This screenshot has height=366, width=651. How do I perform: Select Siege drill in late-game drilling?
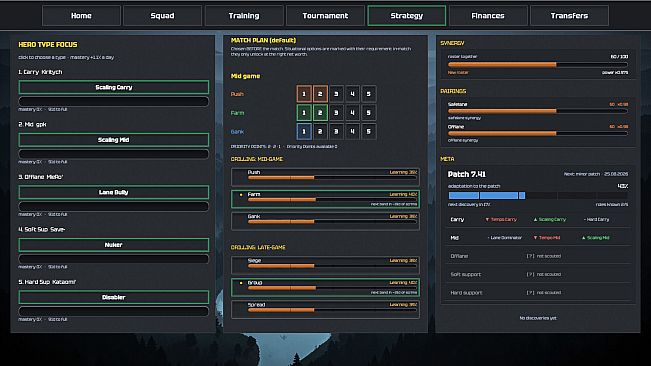(x=325, y=265)
